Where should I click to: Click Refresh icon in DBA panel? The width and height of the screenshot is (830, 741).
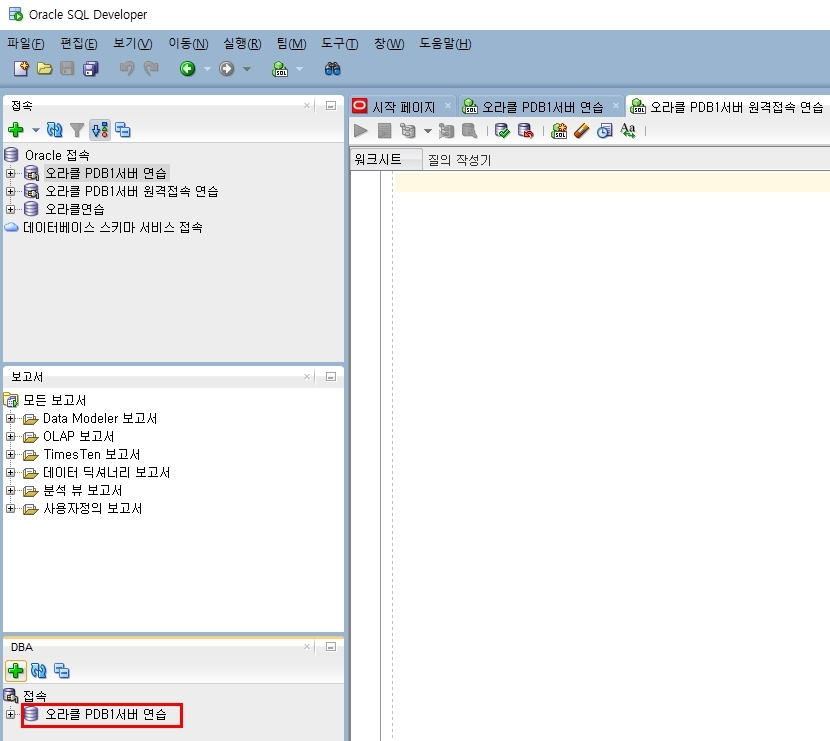tap(39, 671)
